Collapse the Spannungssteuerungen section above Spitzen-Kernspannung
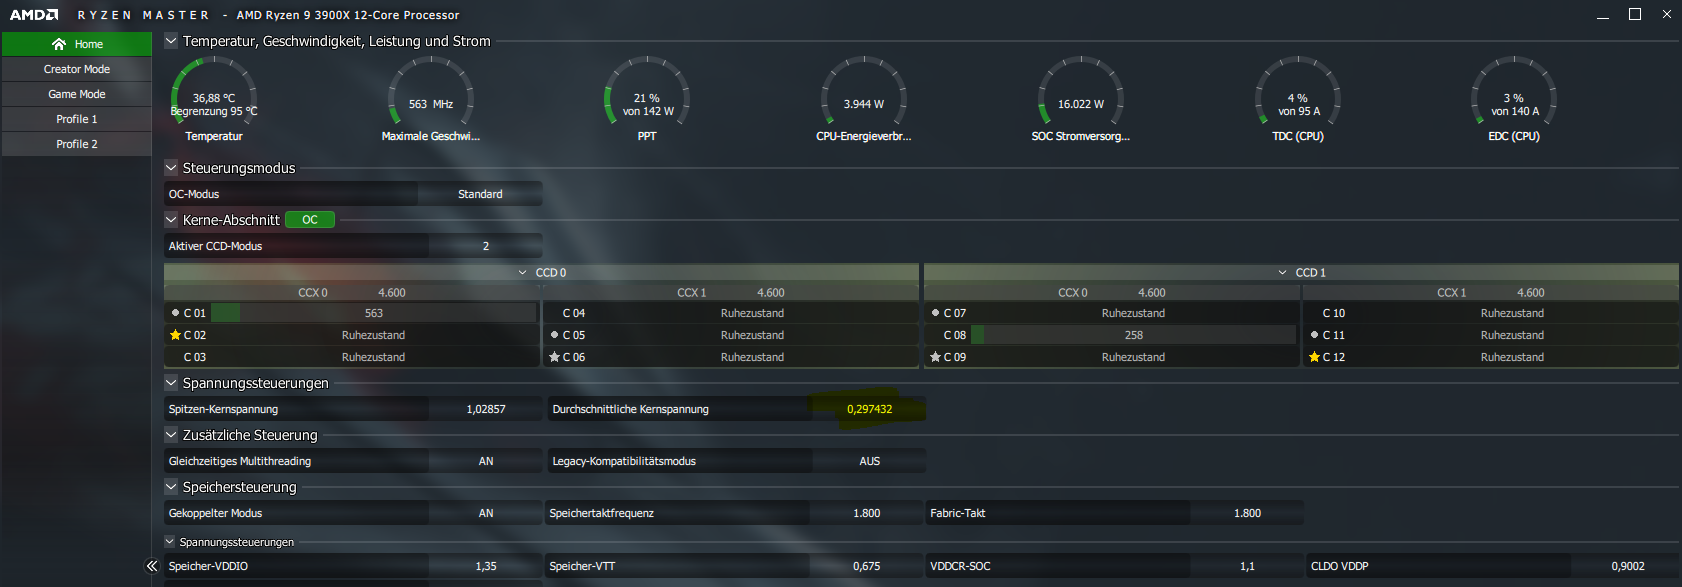Image resolution: width=1682 pixels, height=587 pixels. [x=171, y=383]
